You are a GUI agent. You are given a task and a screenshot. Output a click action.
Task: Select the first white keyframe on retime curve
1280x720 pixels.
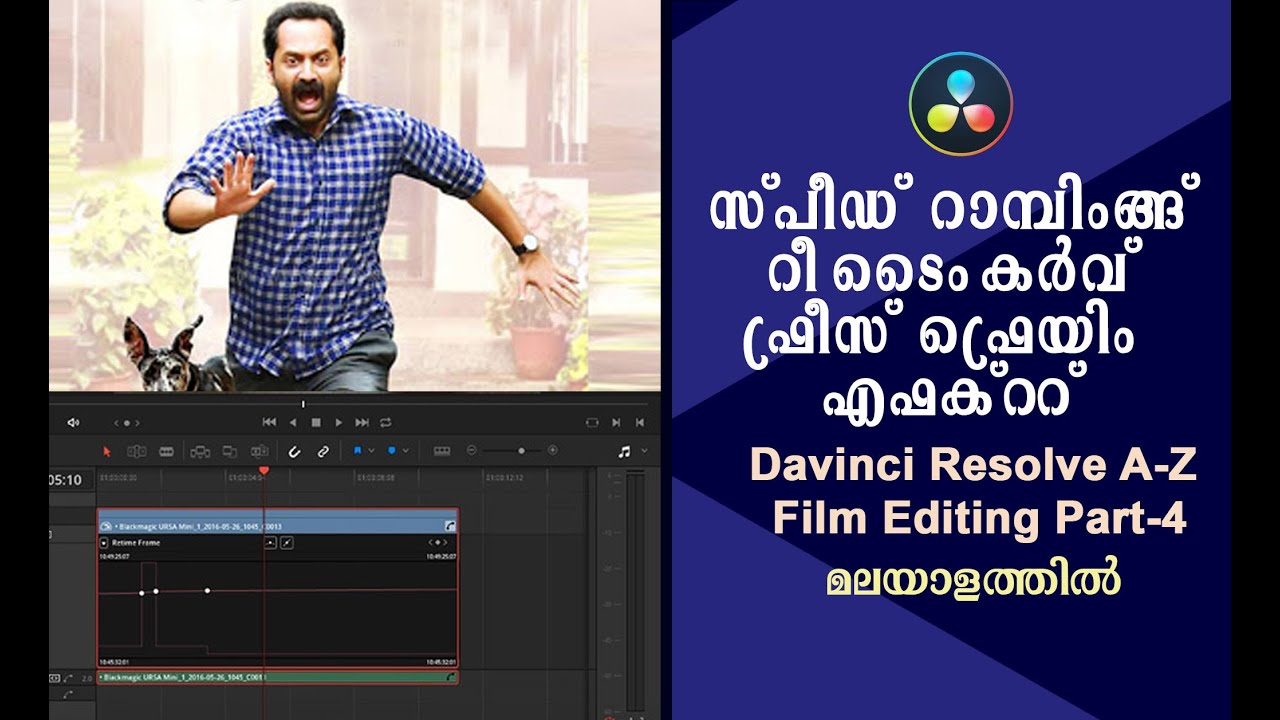pos(142,593)
